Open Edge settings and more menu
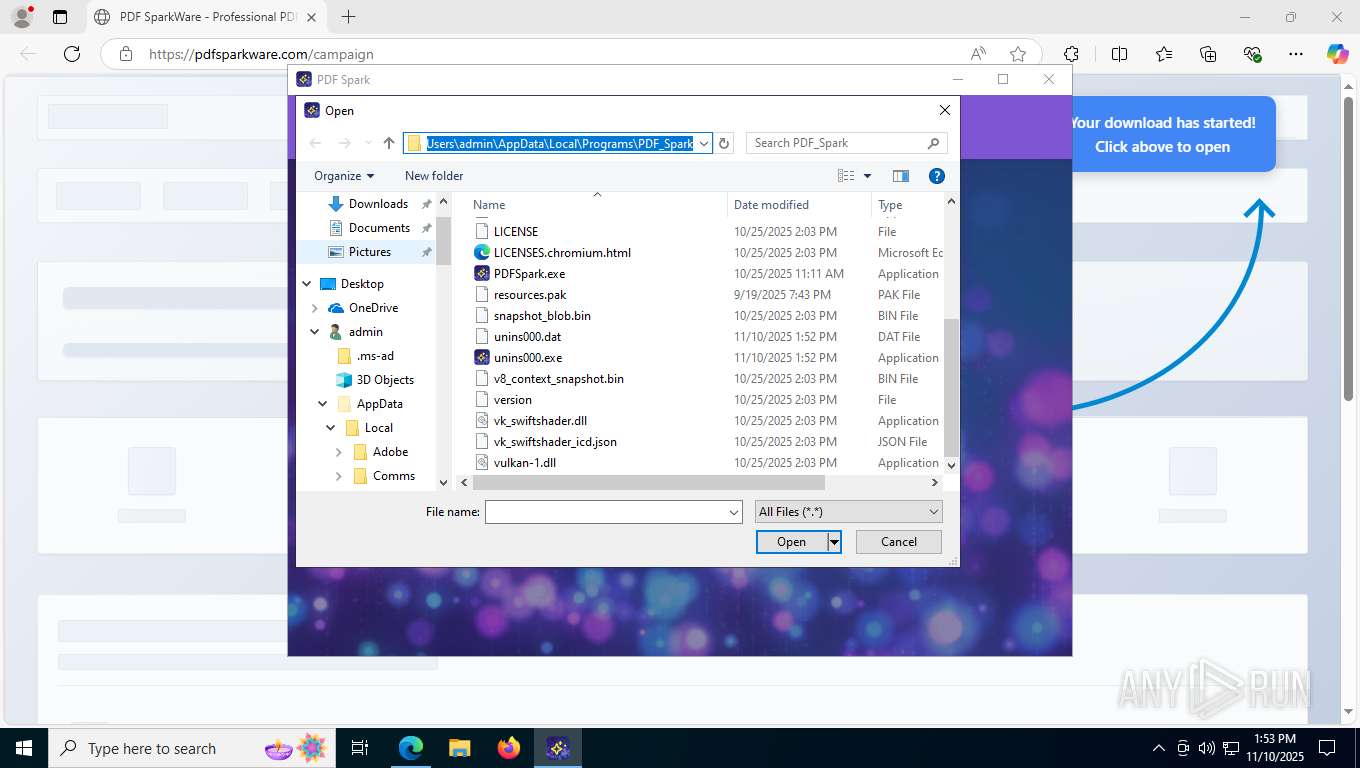The width and height of the screenshot is (1360, 768). point(1296,54)
